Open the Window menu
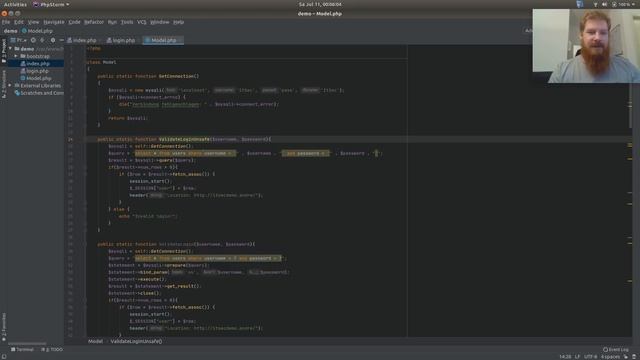This screenshot has height=360, width=640. click(x=160, y=22)
